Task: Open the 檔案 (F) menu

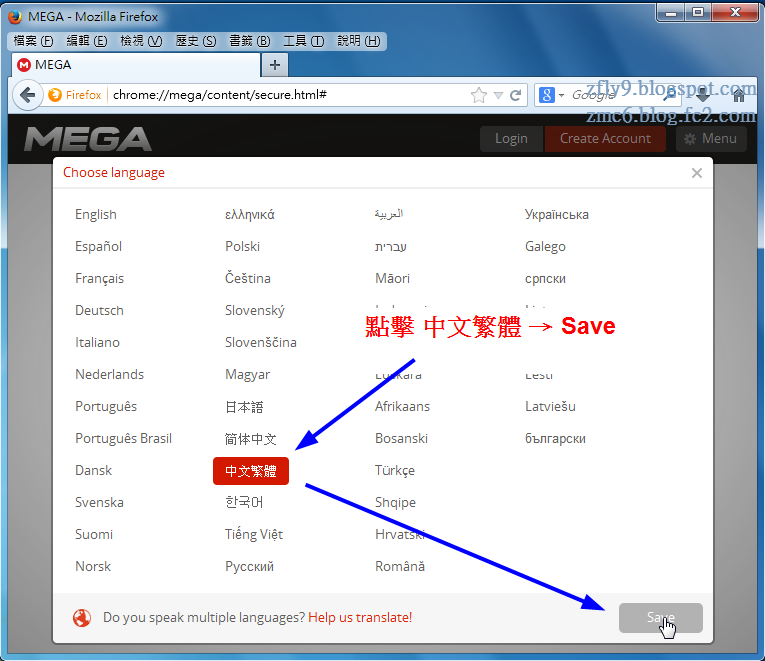Action: pos(33,41)
